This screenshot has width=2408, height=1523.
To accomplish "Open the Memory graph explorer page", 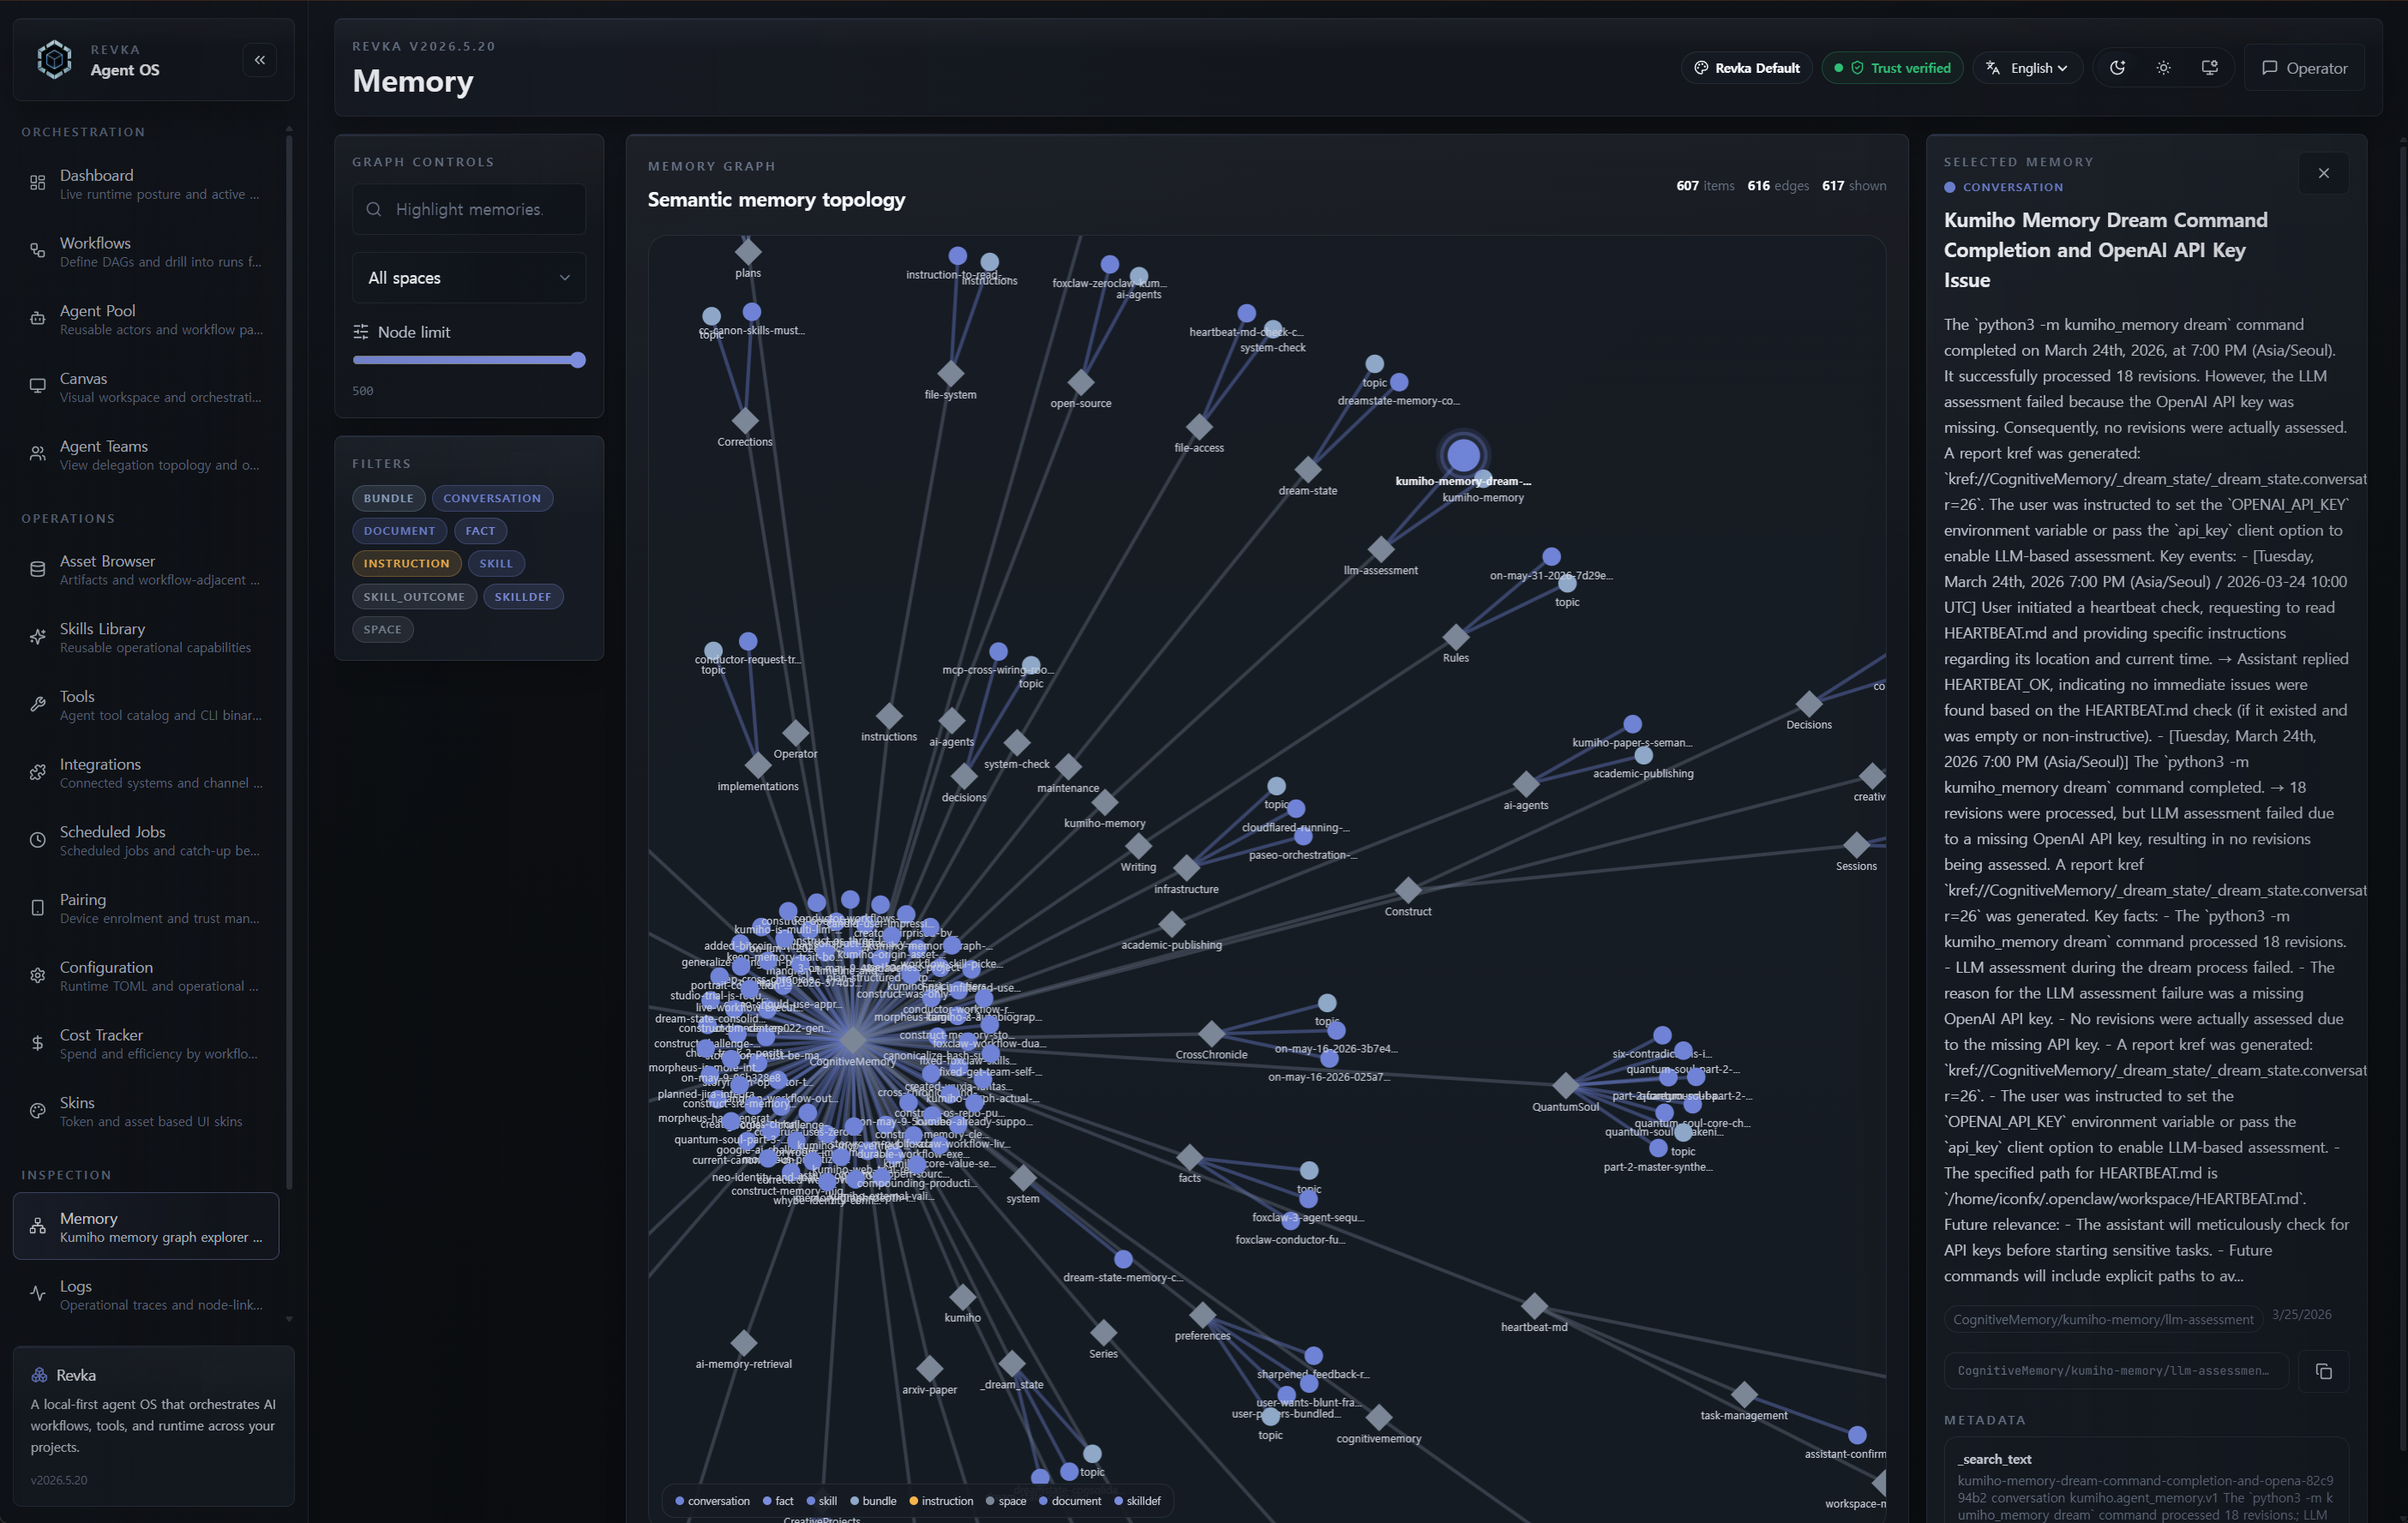I will coord(146,1227).
